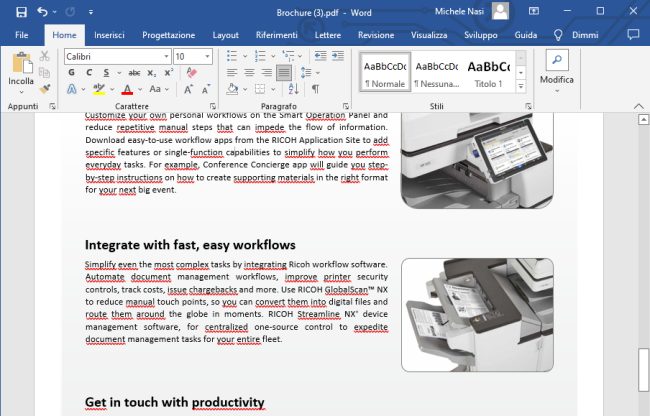
Task: Click the Incolla paste icon
Action: pyautogui.click(x=22, y=63)
